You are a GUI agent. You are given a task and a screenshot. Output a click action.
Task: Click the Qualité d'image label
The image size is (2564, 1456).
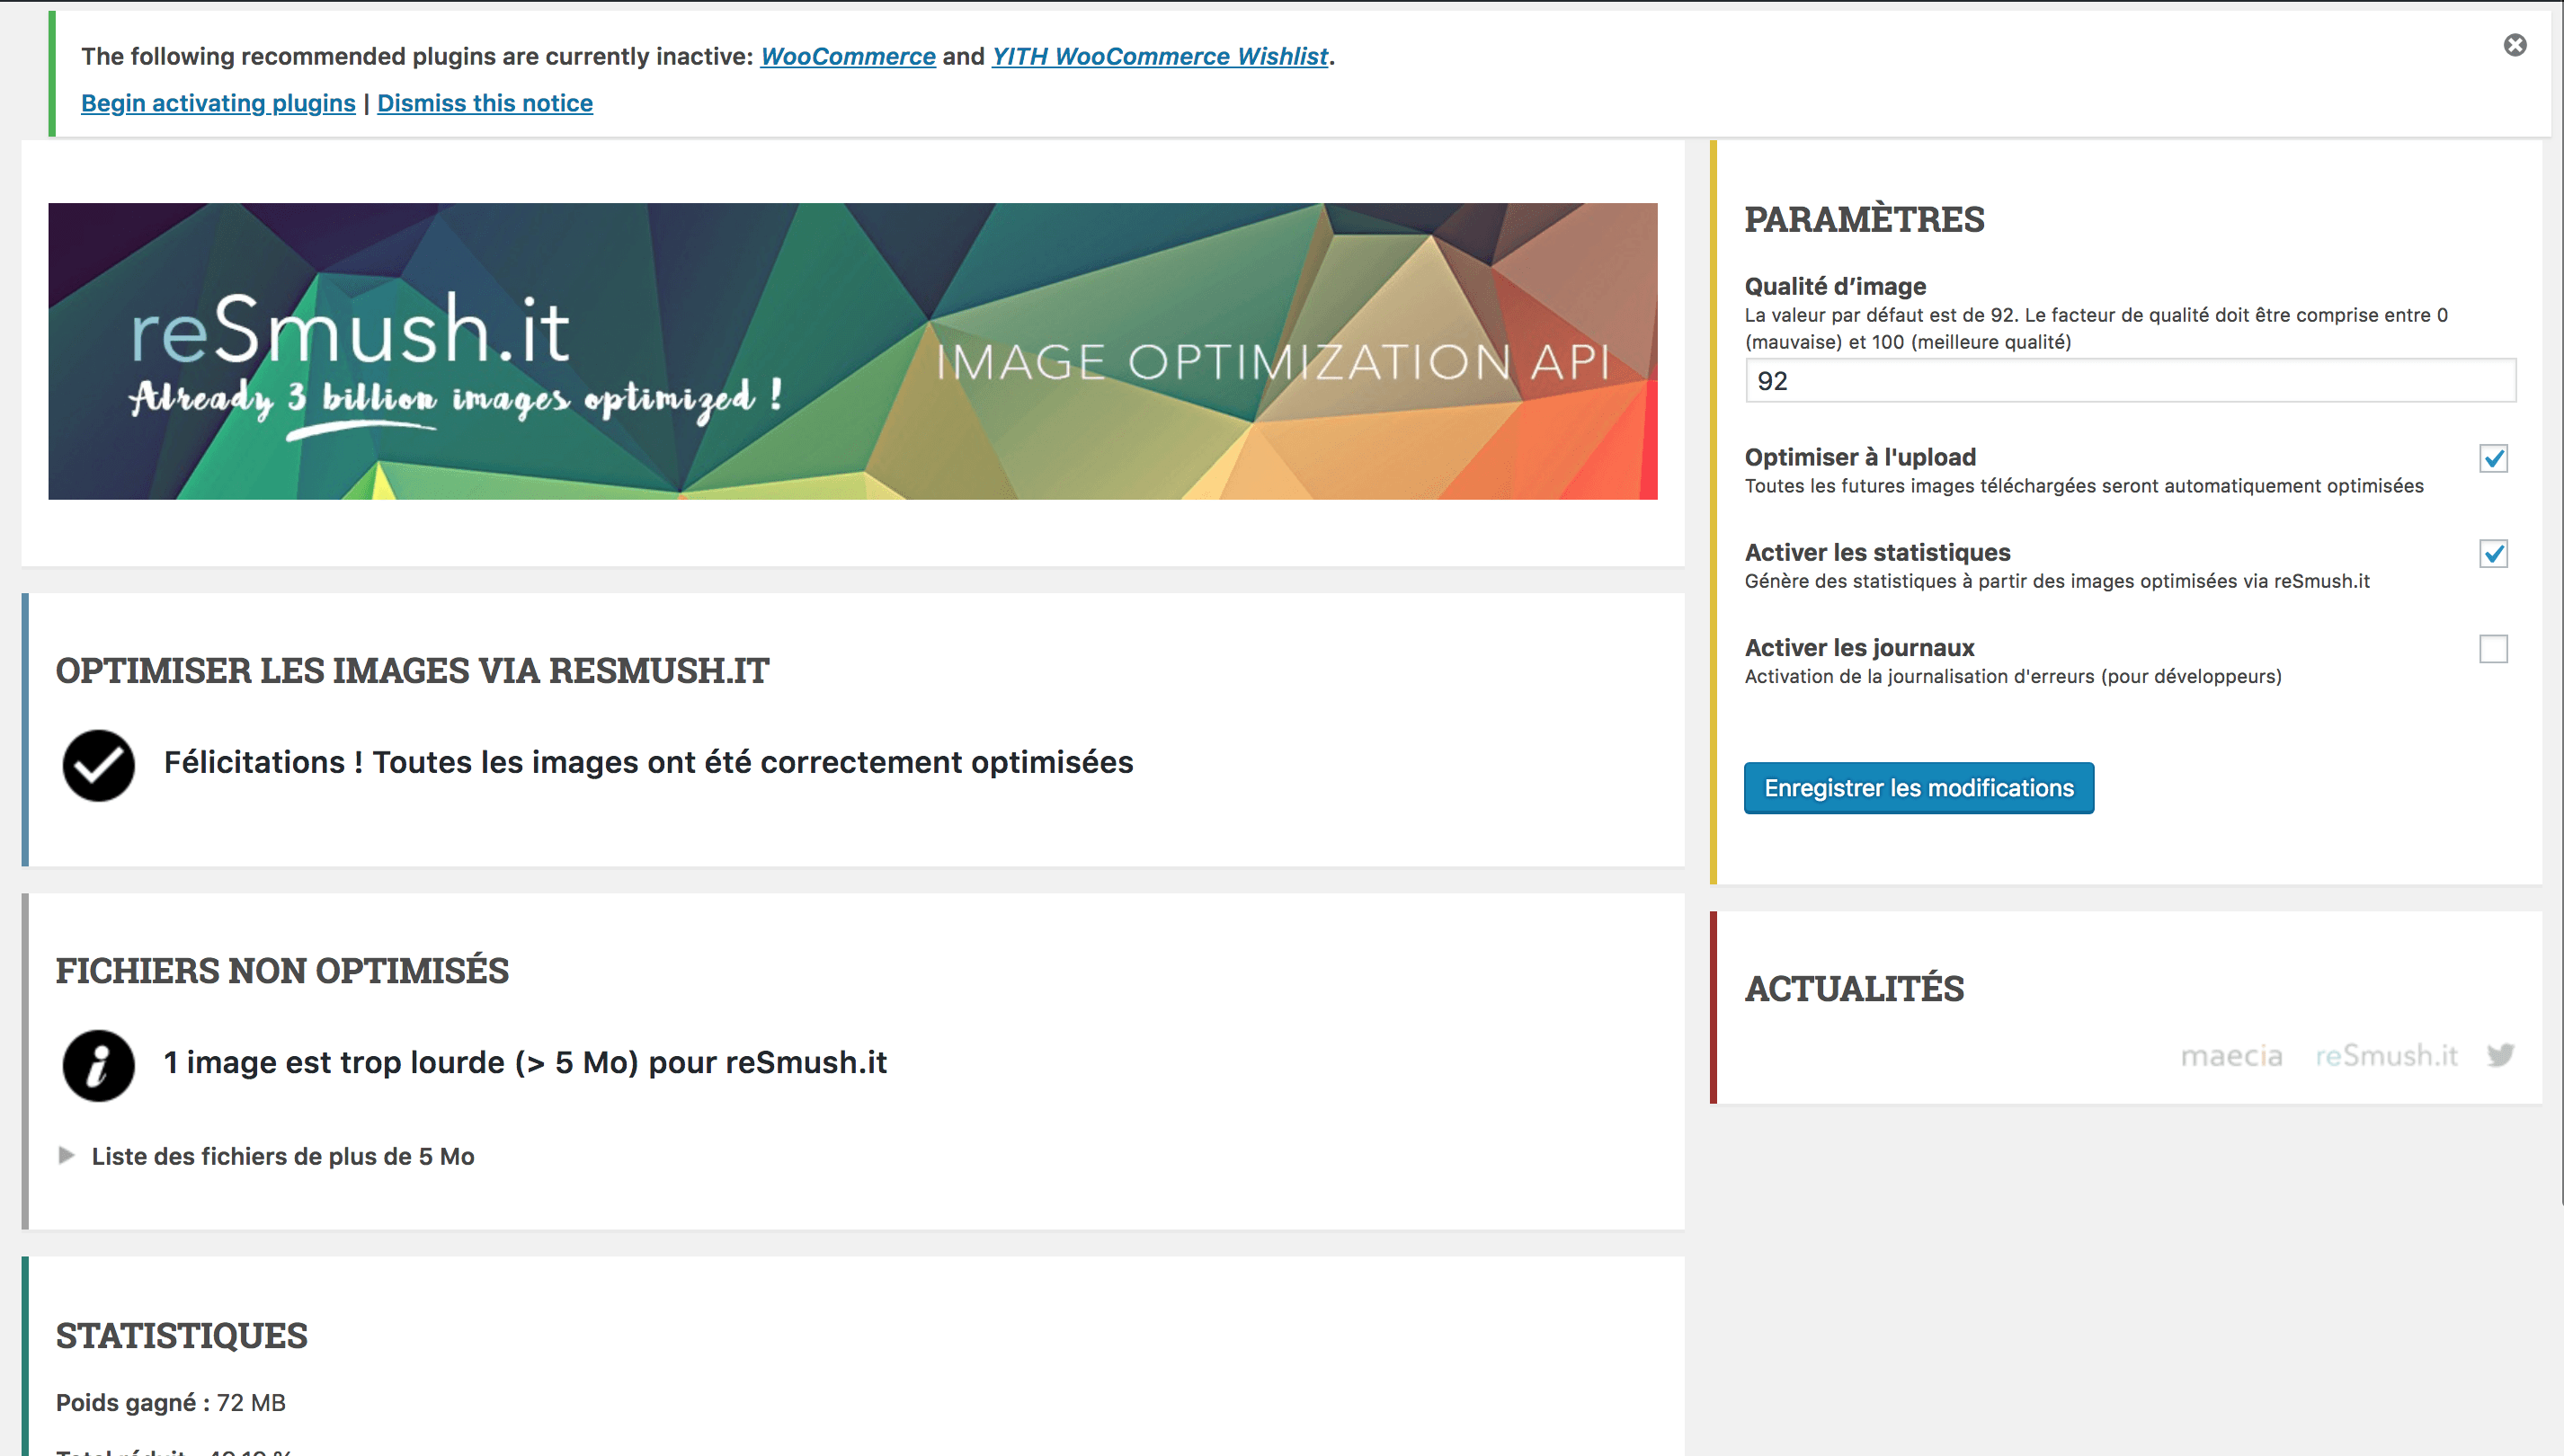pos(1835,286)
